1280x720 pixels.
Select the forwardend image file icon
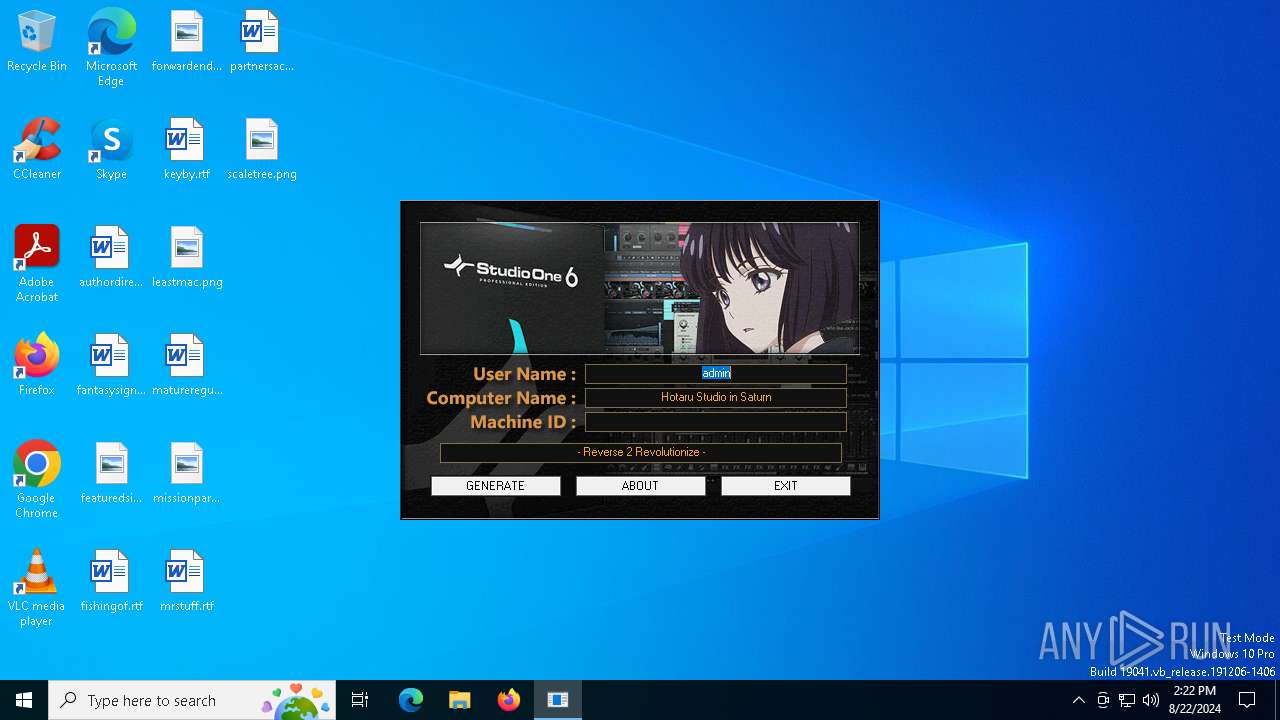point(187,42)
